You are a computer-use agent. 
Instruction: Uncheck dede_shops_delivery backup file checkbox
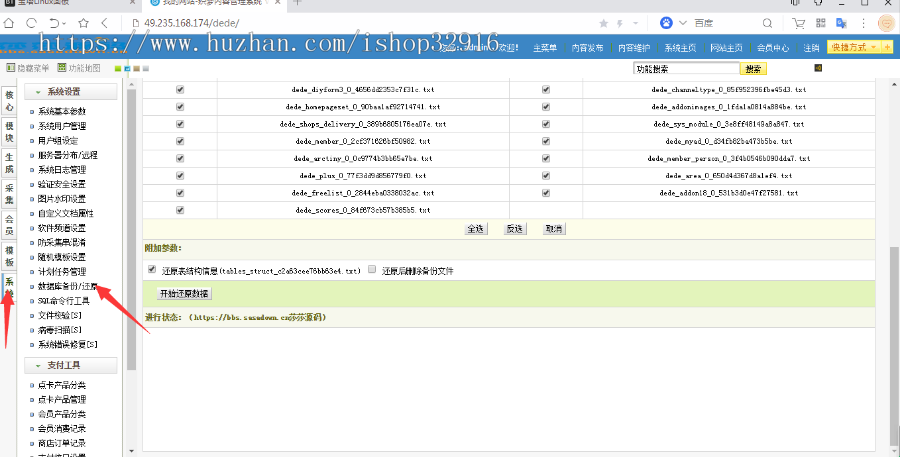tap(180, 124)
